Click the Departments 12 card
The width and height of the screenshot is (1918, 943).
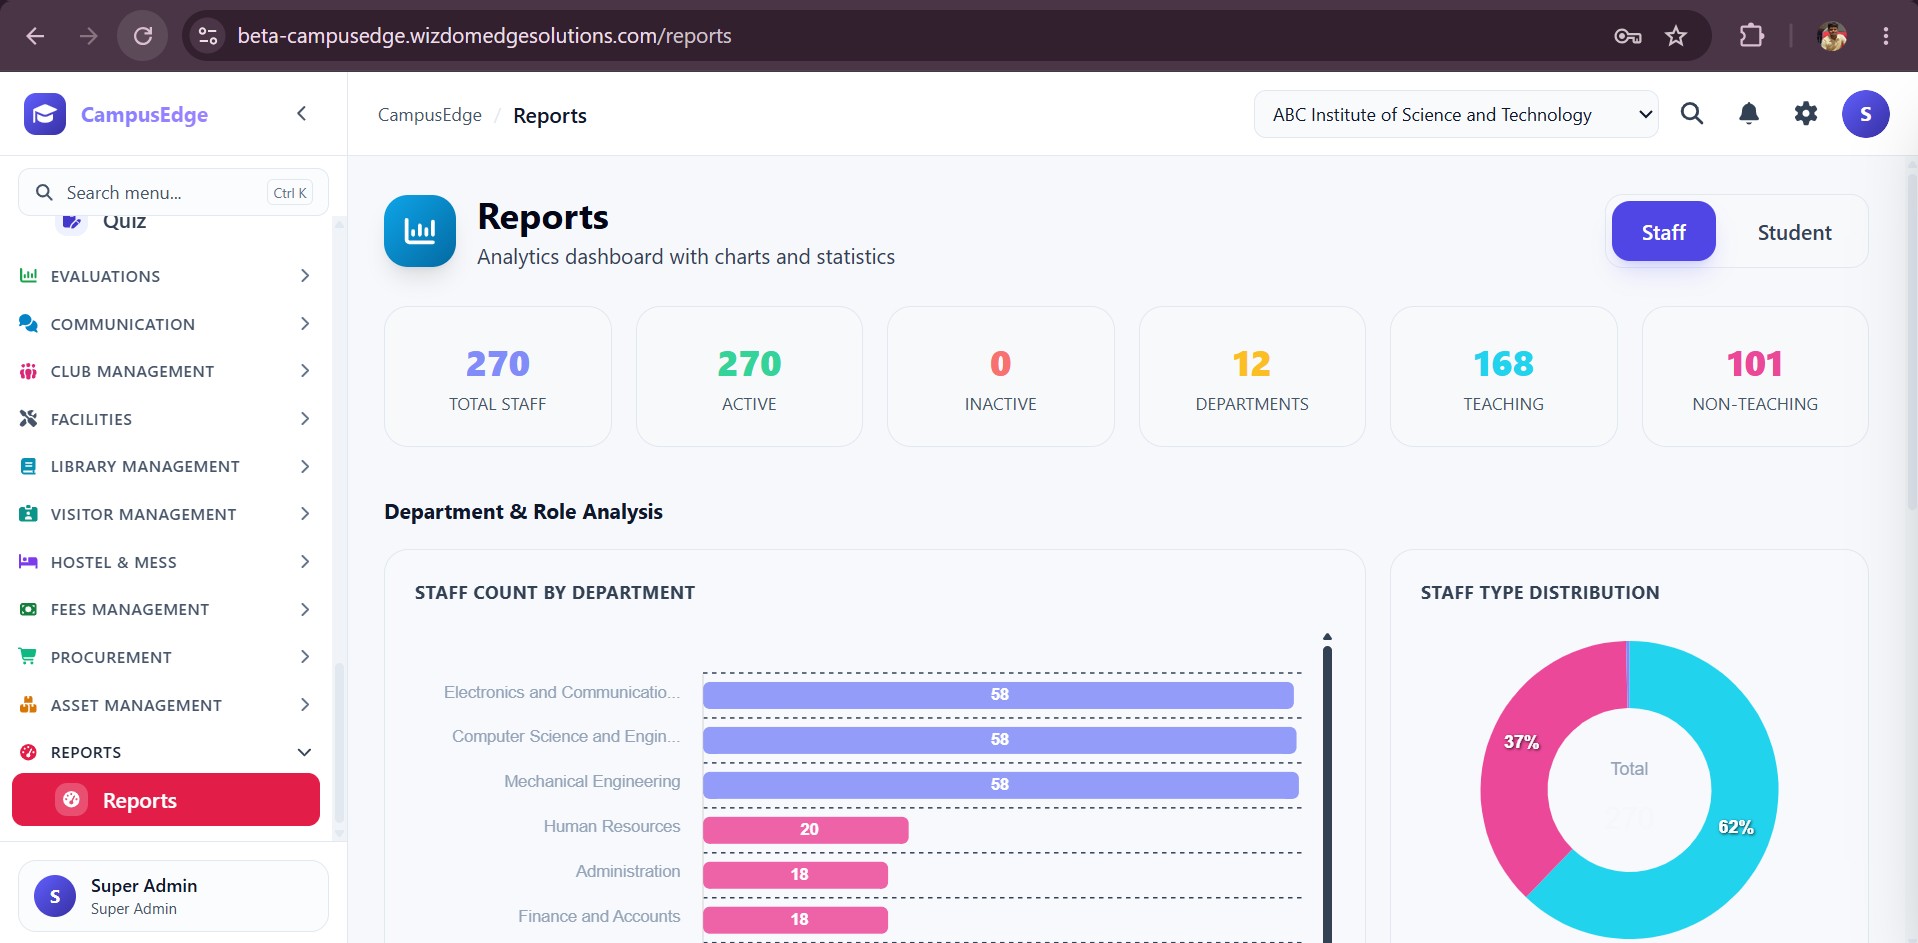coord(1252,376)
